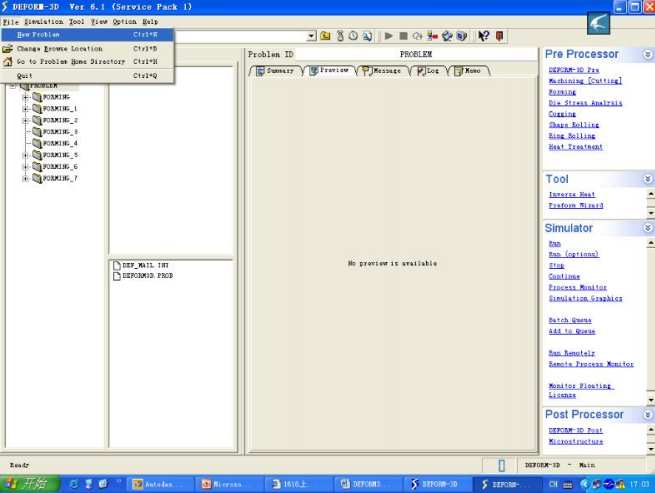
Task: Click the blue tools toolbar icon
Action: point(447,36)
